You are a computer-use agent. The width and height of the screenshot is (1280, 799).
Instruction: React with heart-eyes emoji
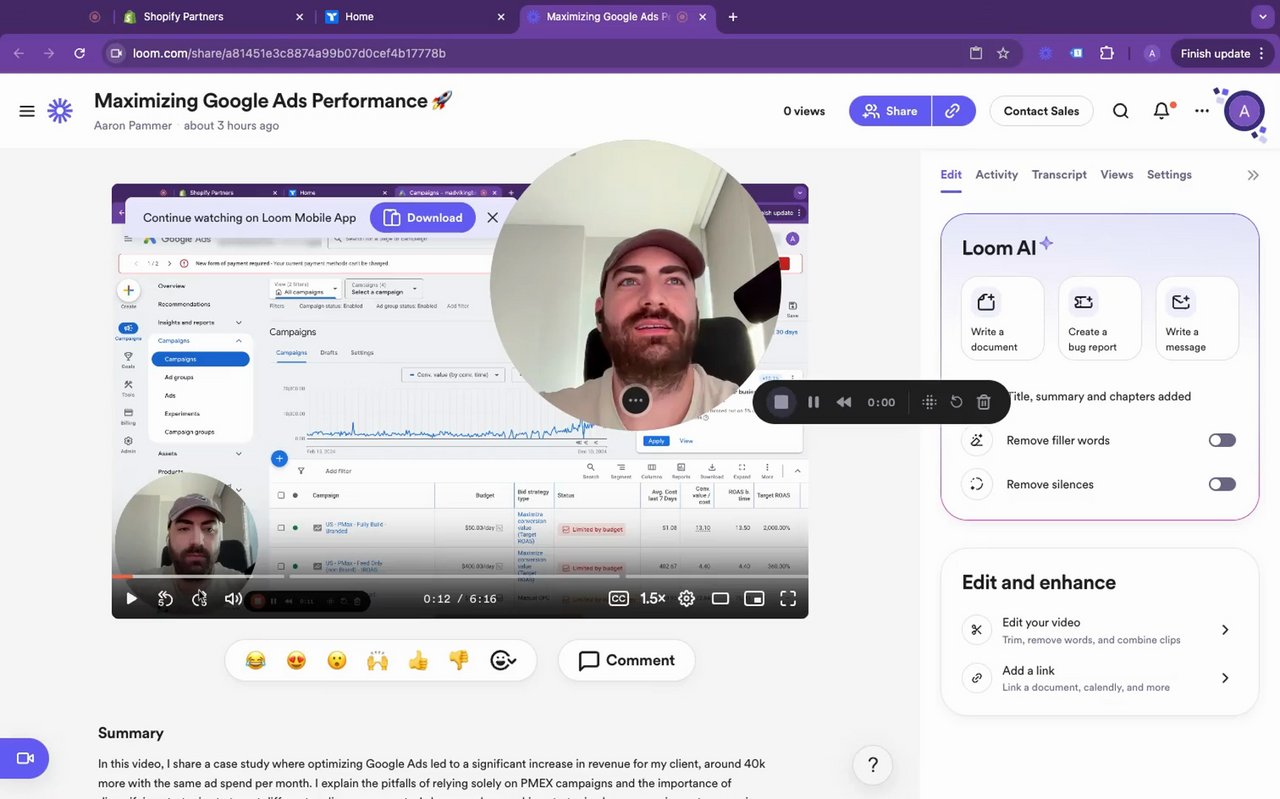296,660
